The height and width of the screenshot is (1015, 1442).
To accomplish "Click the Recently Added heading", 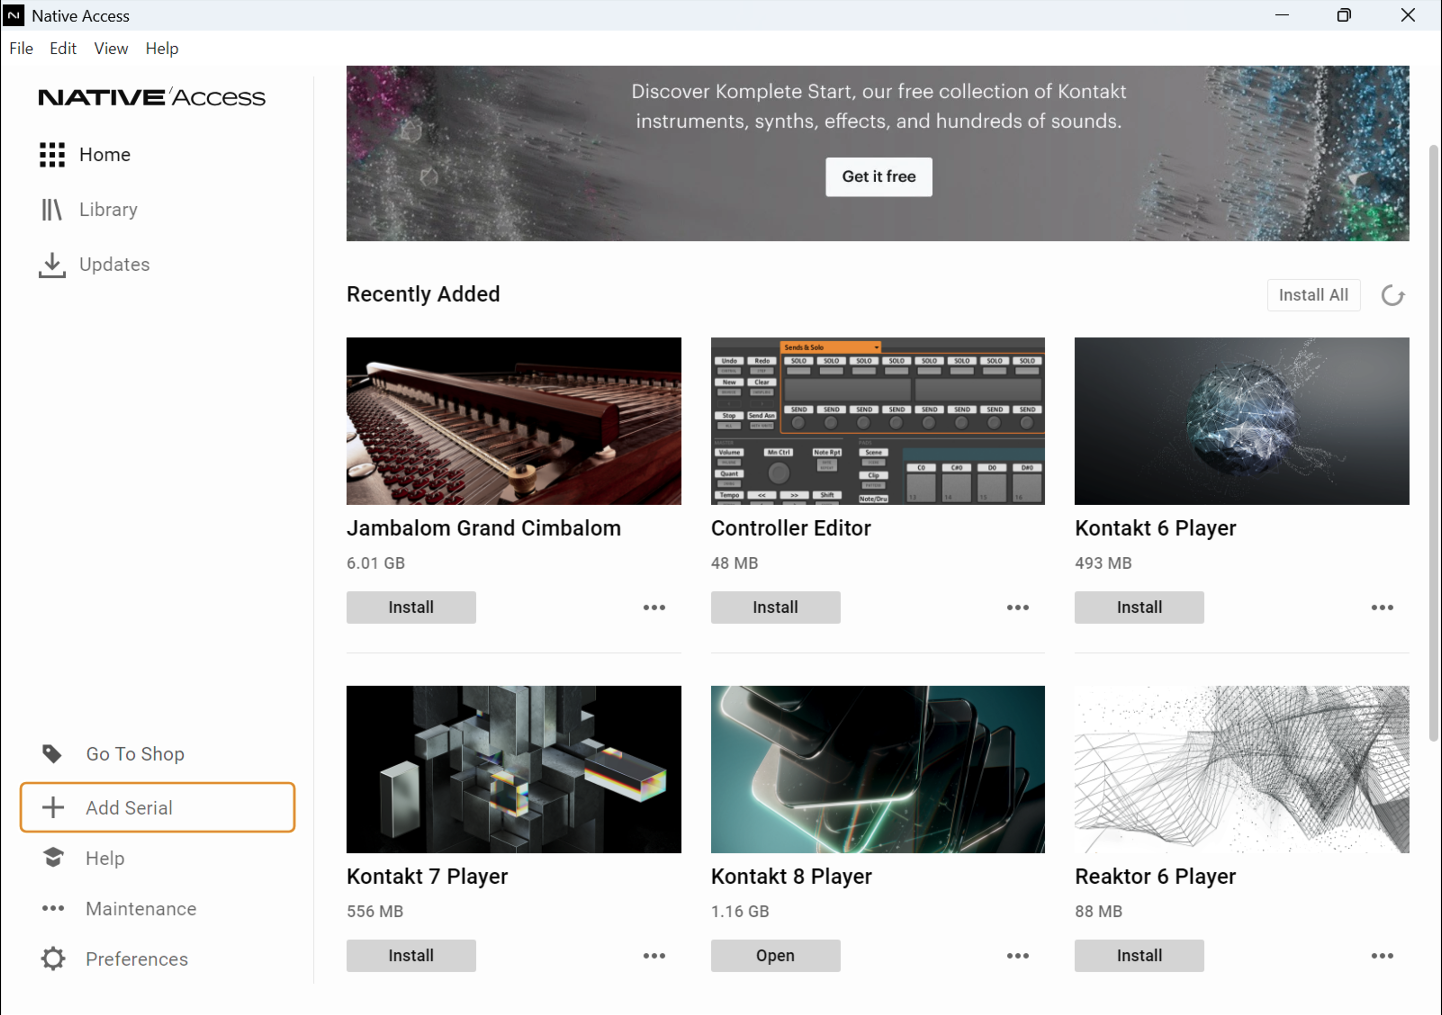I will coord(423,294).
